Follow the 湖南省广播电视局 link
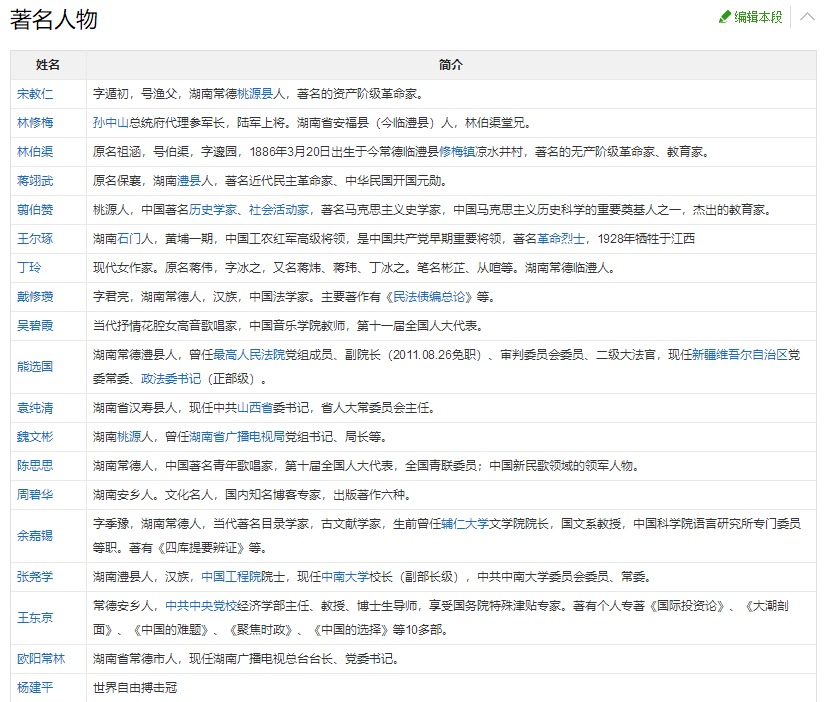The width and height of the screenshot is (829, 702). (237, 437)
